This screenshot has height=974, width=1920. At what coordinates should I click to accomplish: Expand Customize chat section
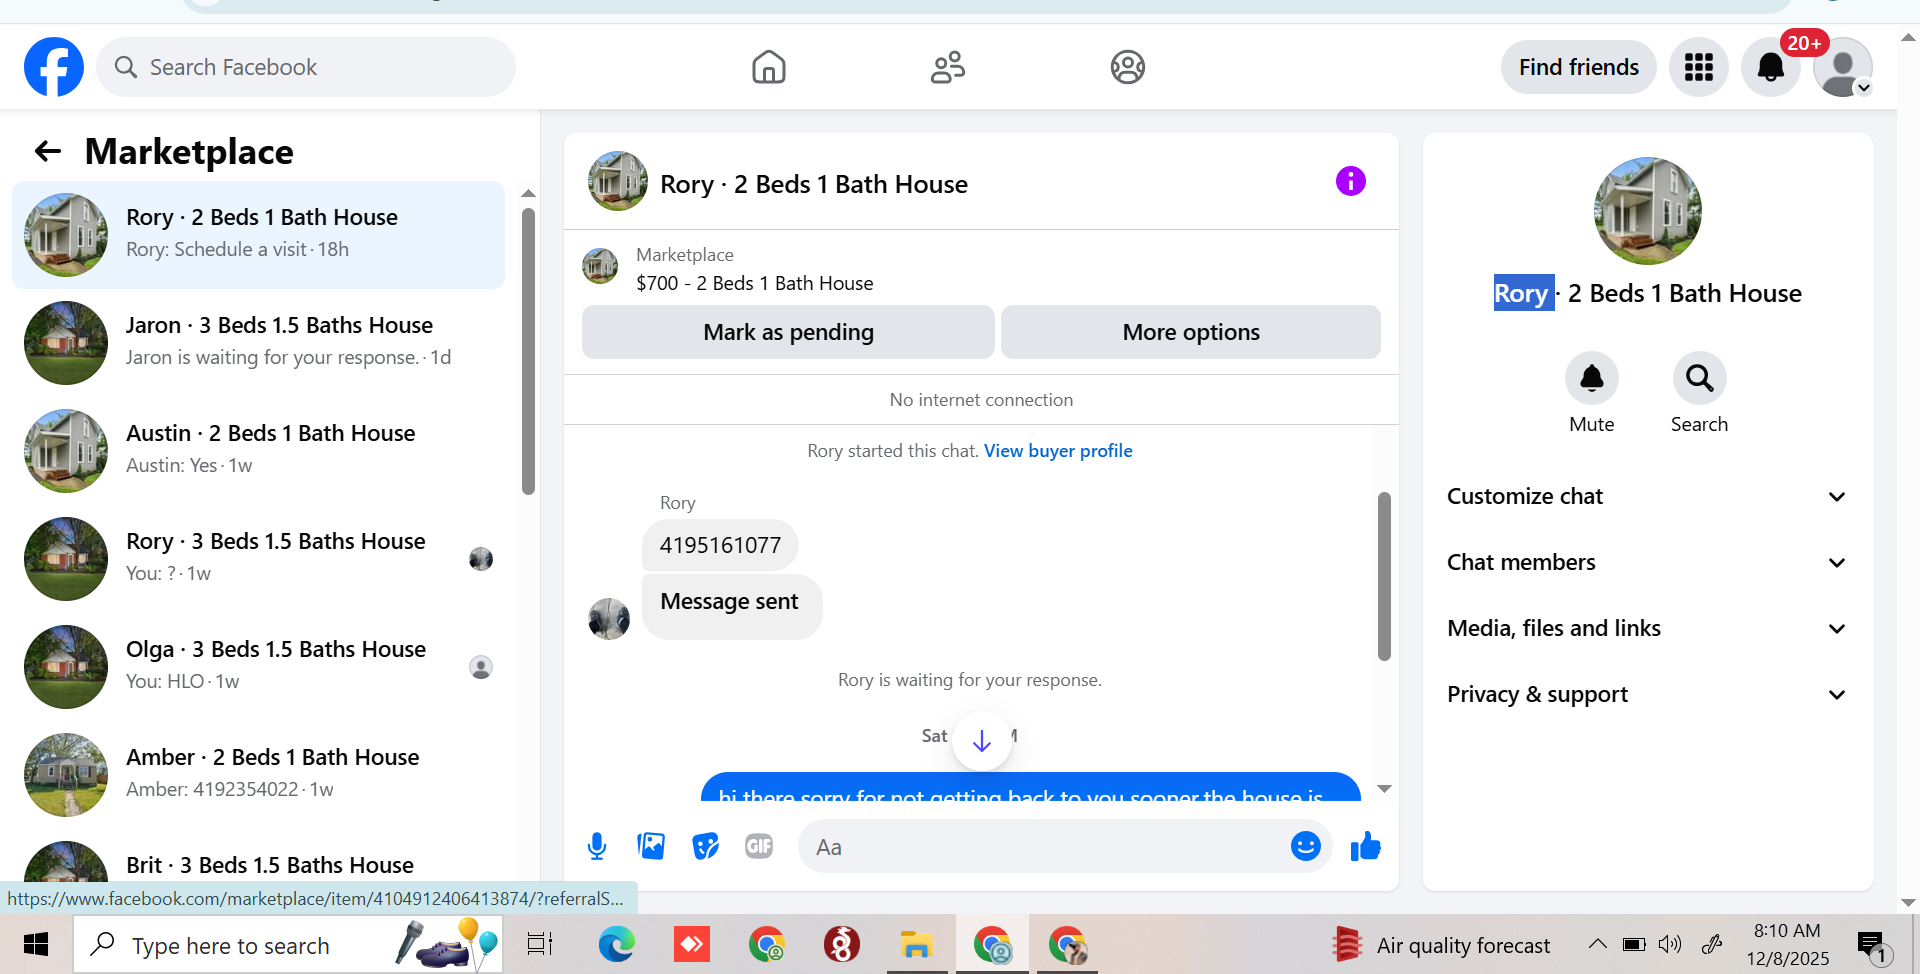[x=1647, y=497]
